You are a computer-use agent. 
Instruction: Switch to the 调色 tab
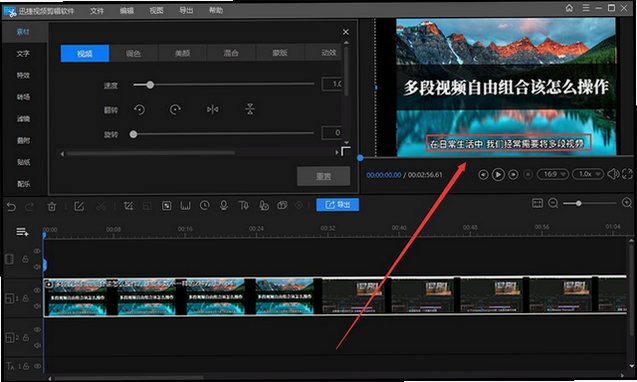tap(133, 53)
